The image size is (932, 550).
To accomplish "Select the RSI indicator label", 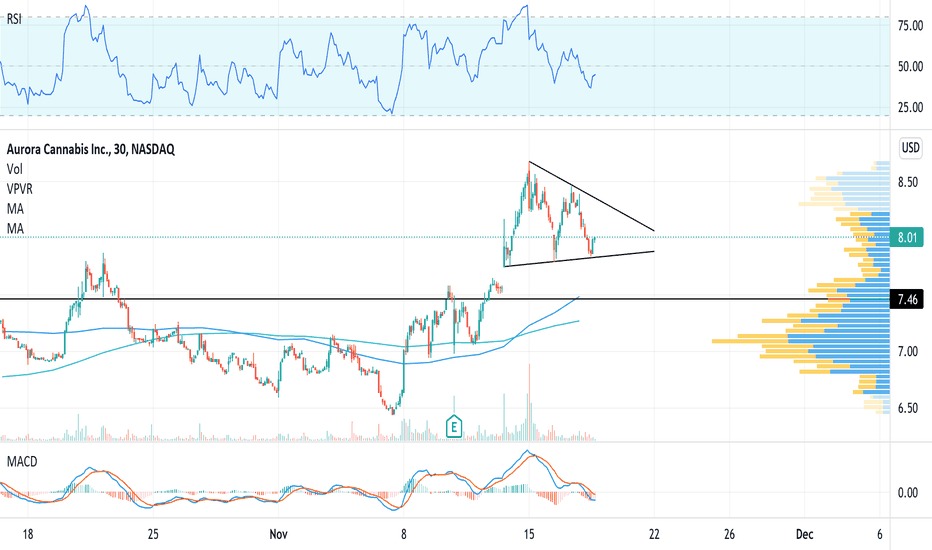I will [x=14, y=19].
